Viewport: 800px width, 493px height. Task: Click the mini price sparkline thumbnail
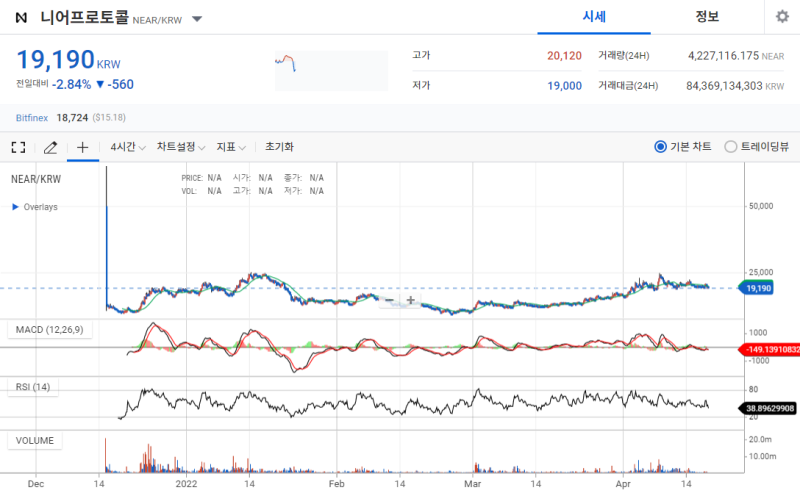click(x=331, y=70)
